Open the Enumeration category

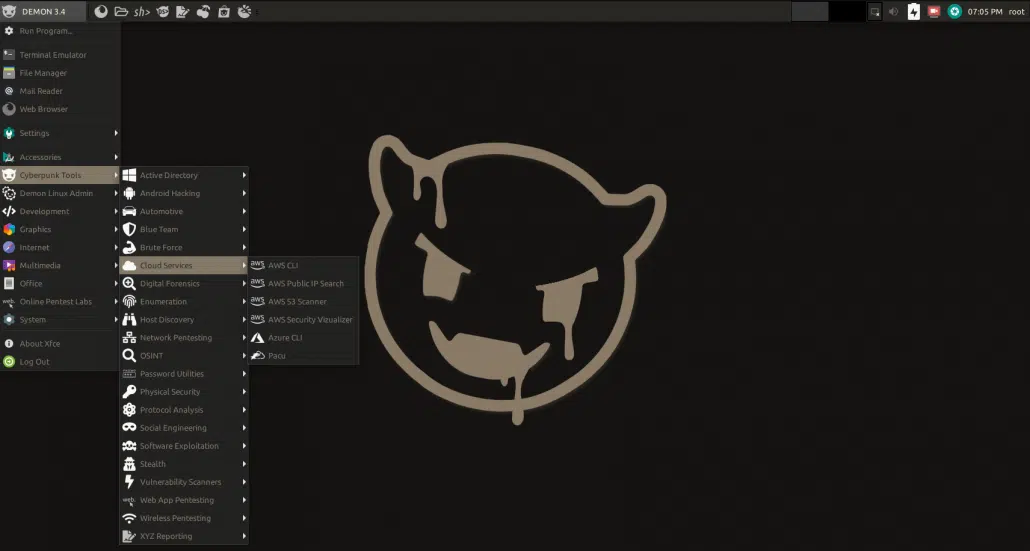[184, 301]
